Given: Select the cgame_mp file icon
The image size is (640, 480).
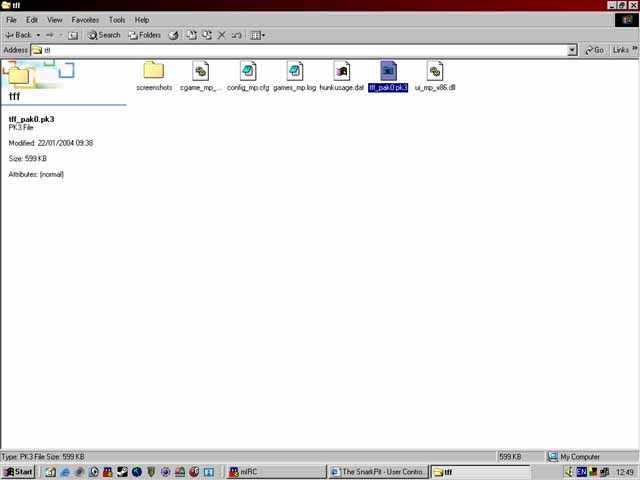Looking at the screenshot, I should tap(200, 71).
